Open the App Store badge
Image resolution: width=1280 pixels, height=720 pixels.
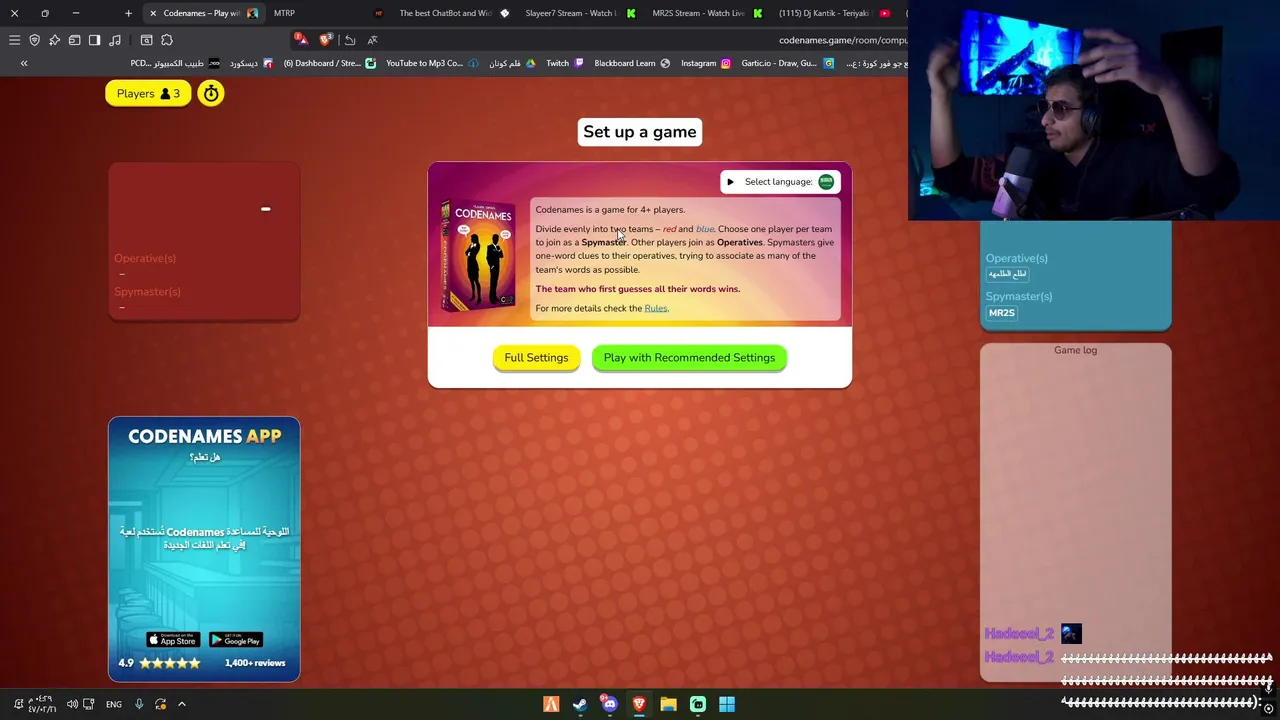pyautogui.click(x=172, y=640)
